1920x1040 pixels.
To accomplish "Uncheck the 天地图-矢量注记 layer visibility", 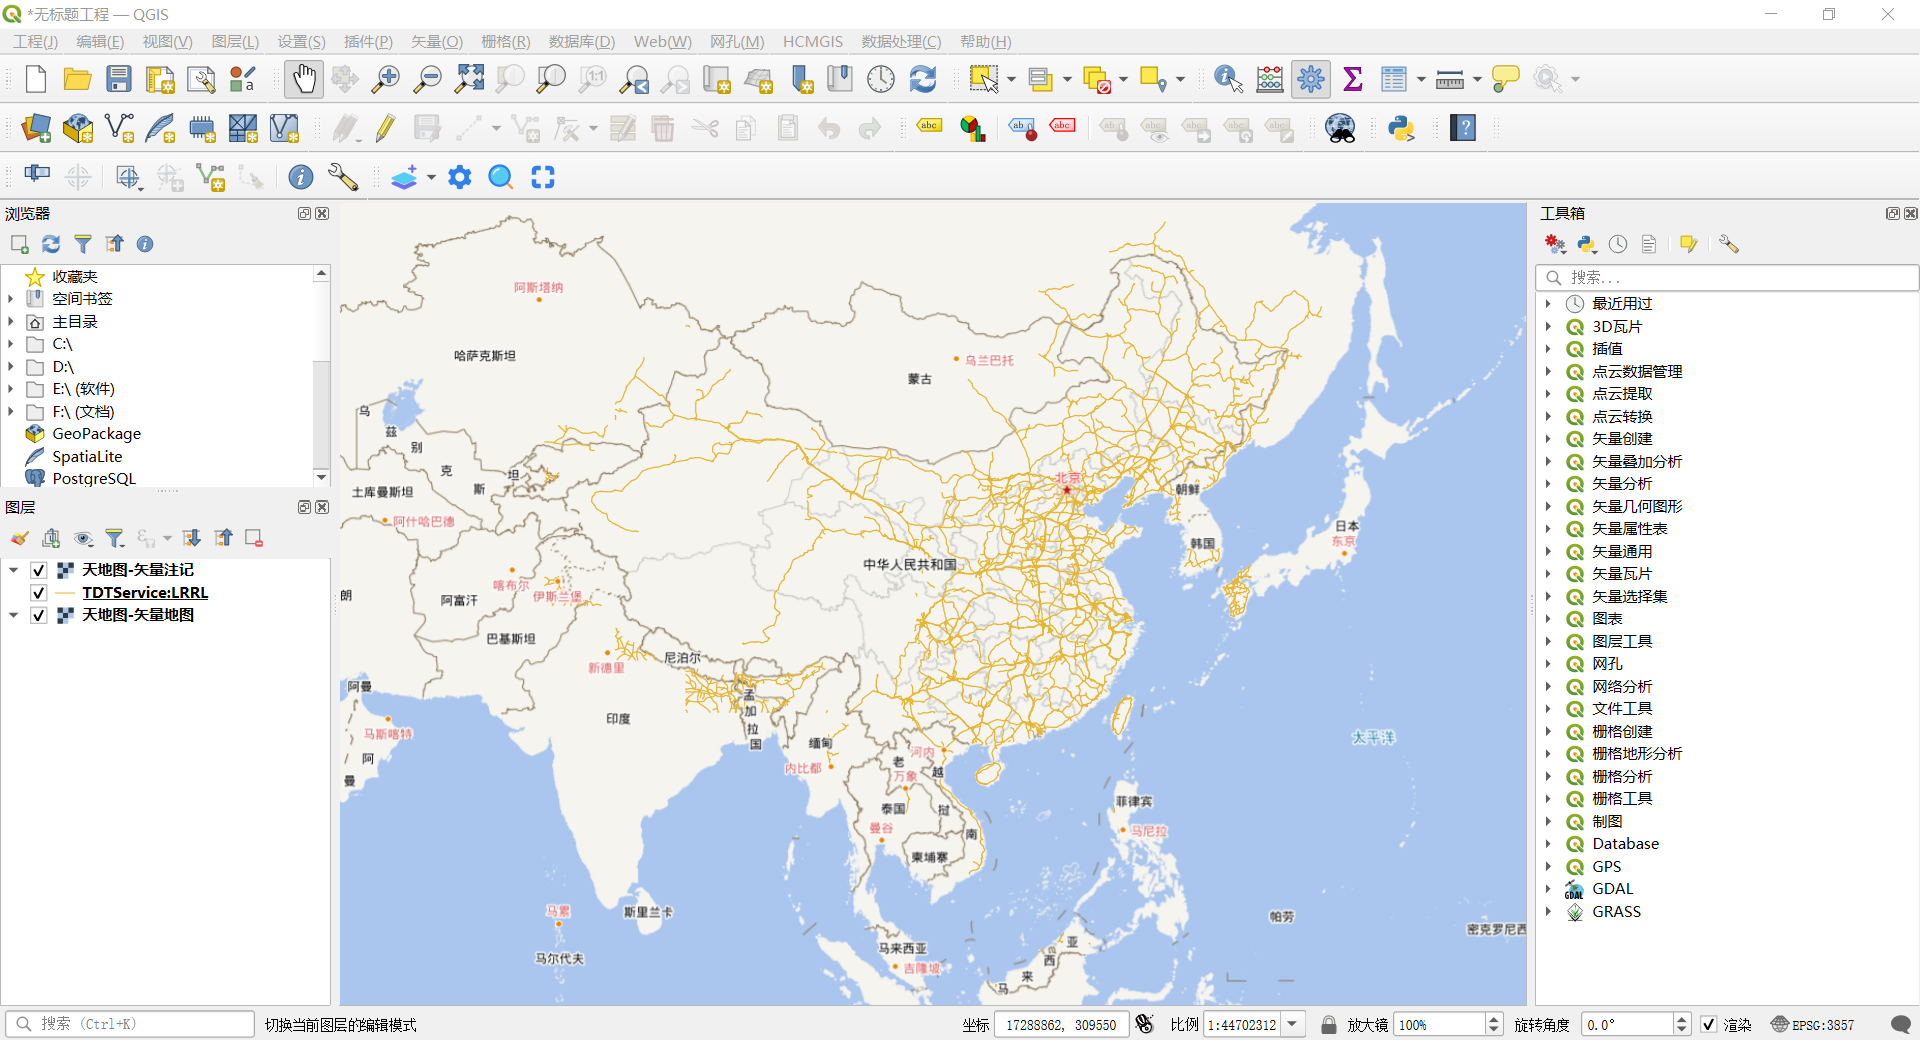I will (39, 570).
